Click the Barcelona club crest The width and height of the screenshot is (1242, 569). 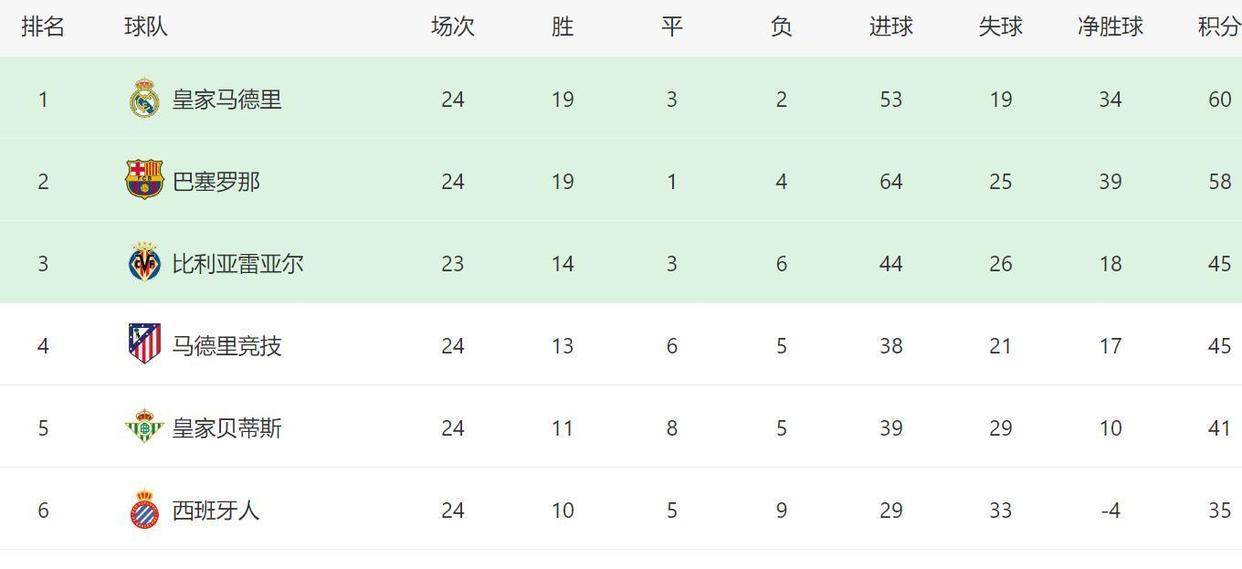[x=144, y=181]
